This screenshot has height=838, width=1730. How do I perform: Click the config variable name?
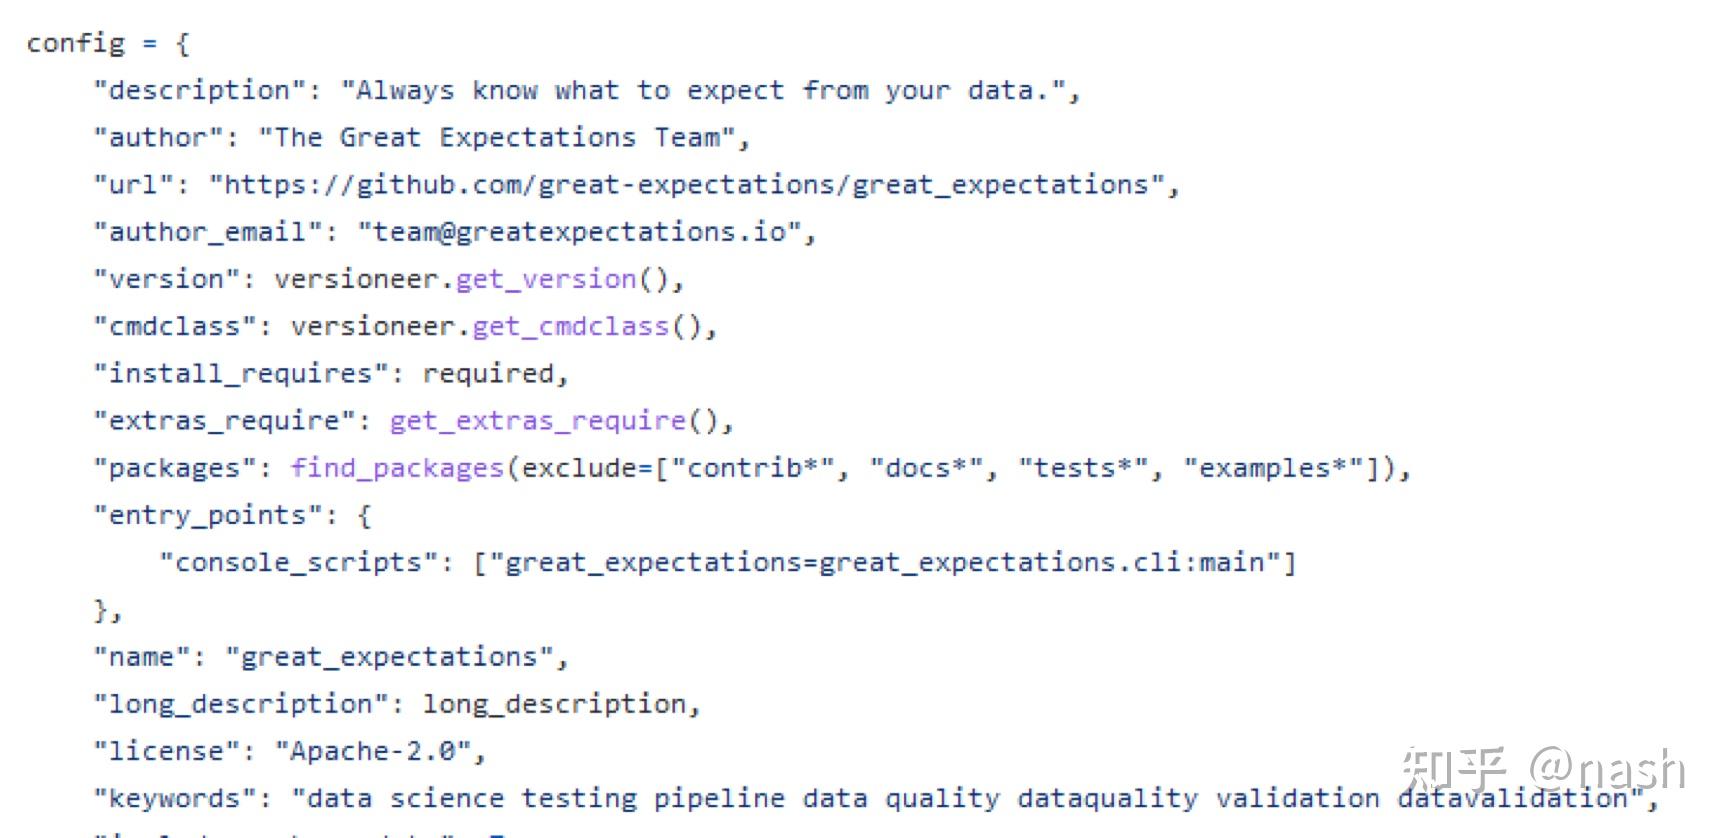coord(76,44)
